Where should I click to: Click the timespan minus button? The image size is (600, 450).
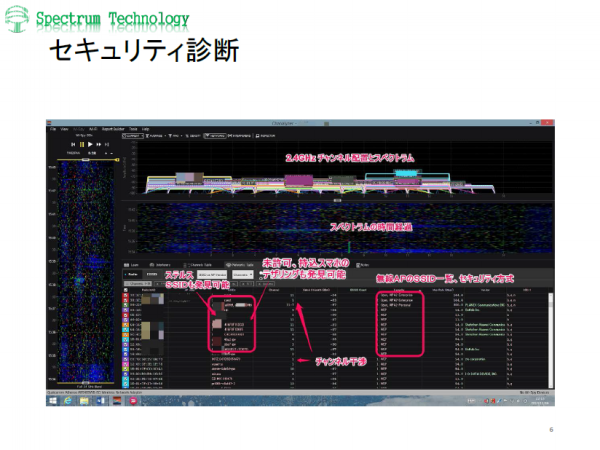point(111,153)
